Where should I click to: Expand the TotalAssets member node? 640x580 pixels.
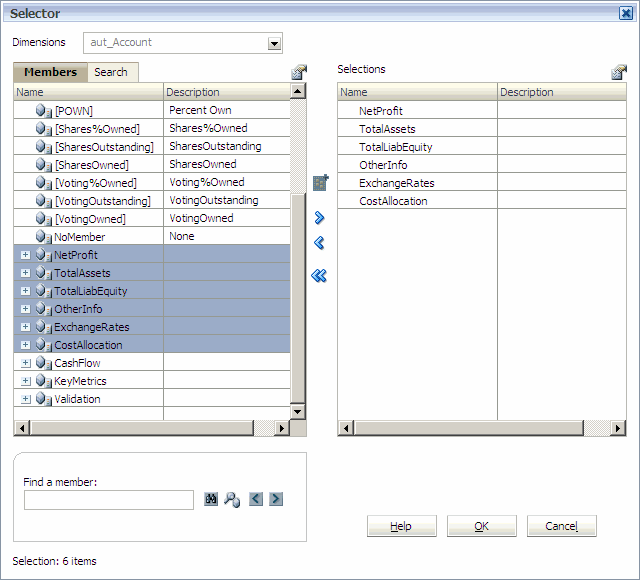25,273
